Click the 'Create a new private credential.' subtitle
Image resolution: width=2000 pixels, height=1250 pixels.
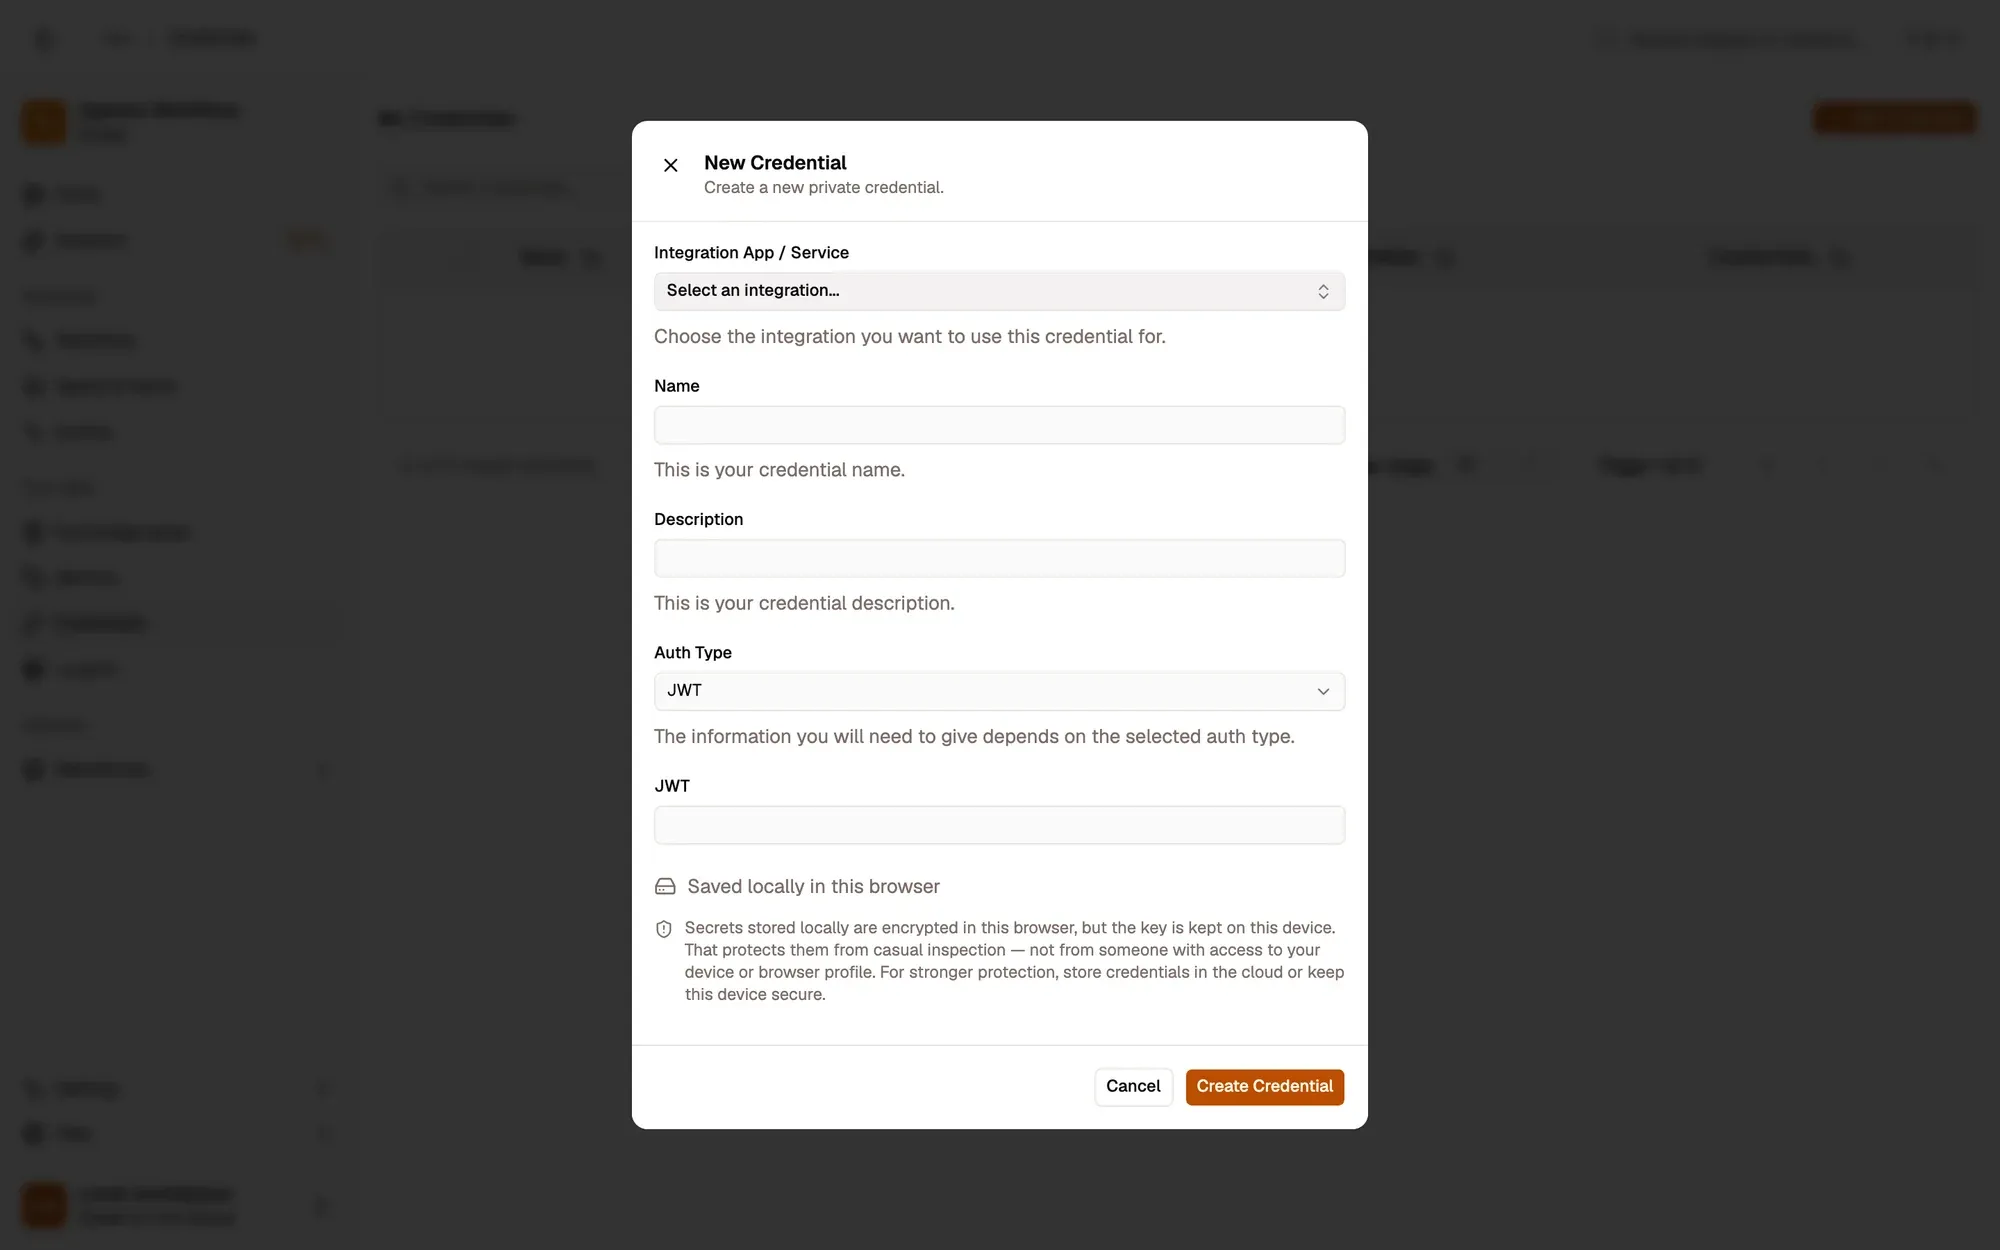pos(824,188)
